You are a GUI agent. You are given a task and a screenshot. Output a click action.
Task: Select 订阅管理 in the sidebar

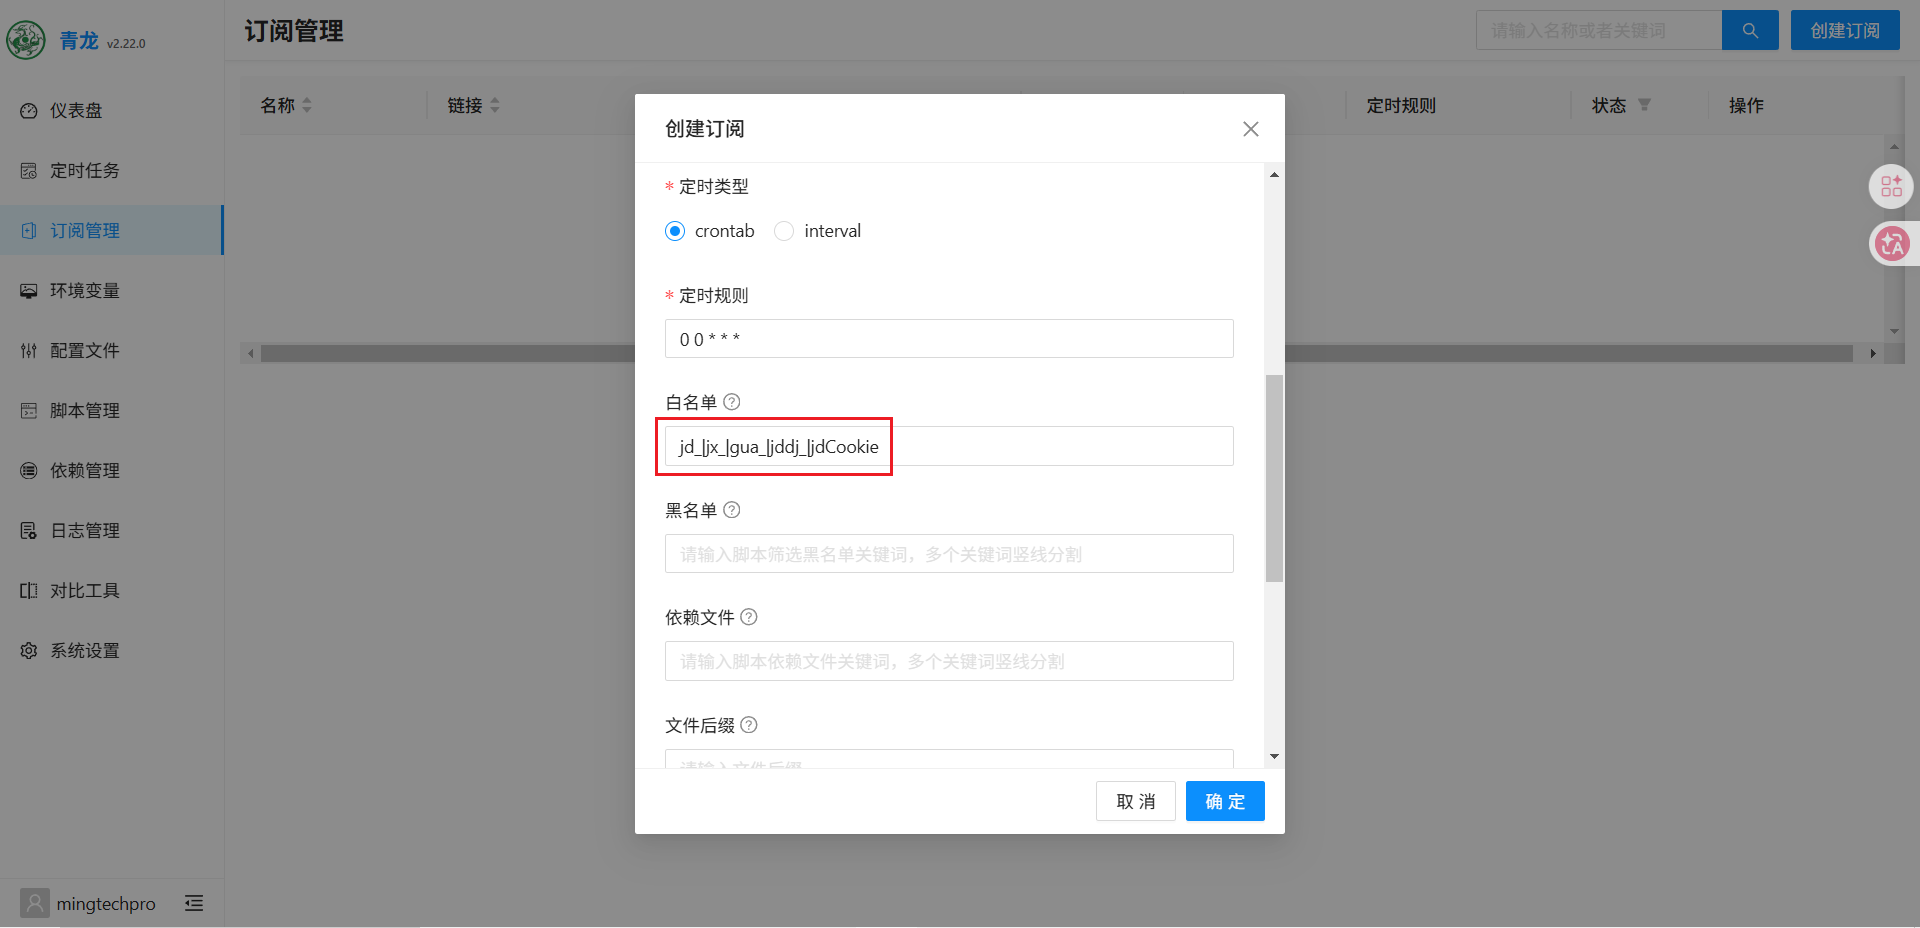coord(112,230)
